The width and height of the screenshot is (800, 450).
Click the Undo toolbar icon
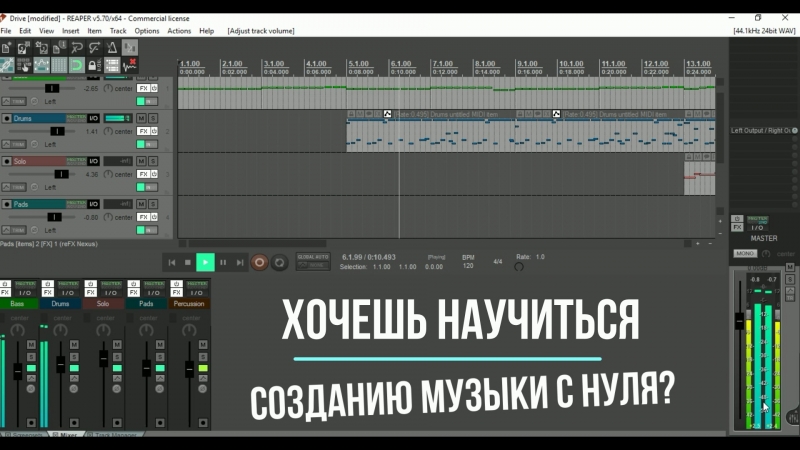tap(77, 48)
